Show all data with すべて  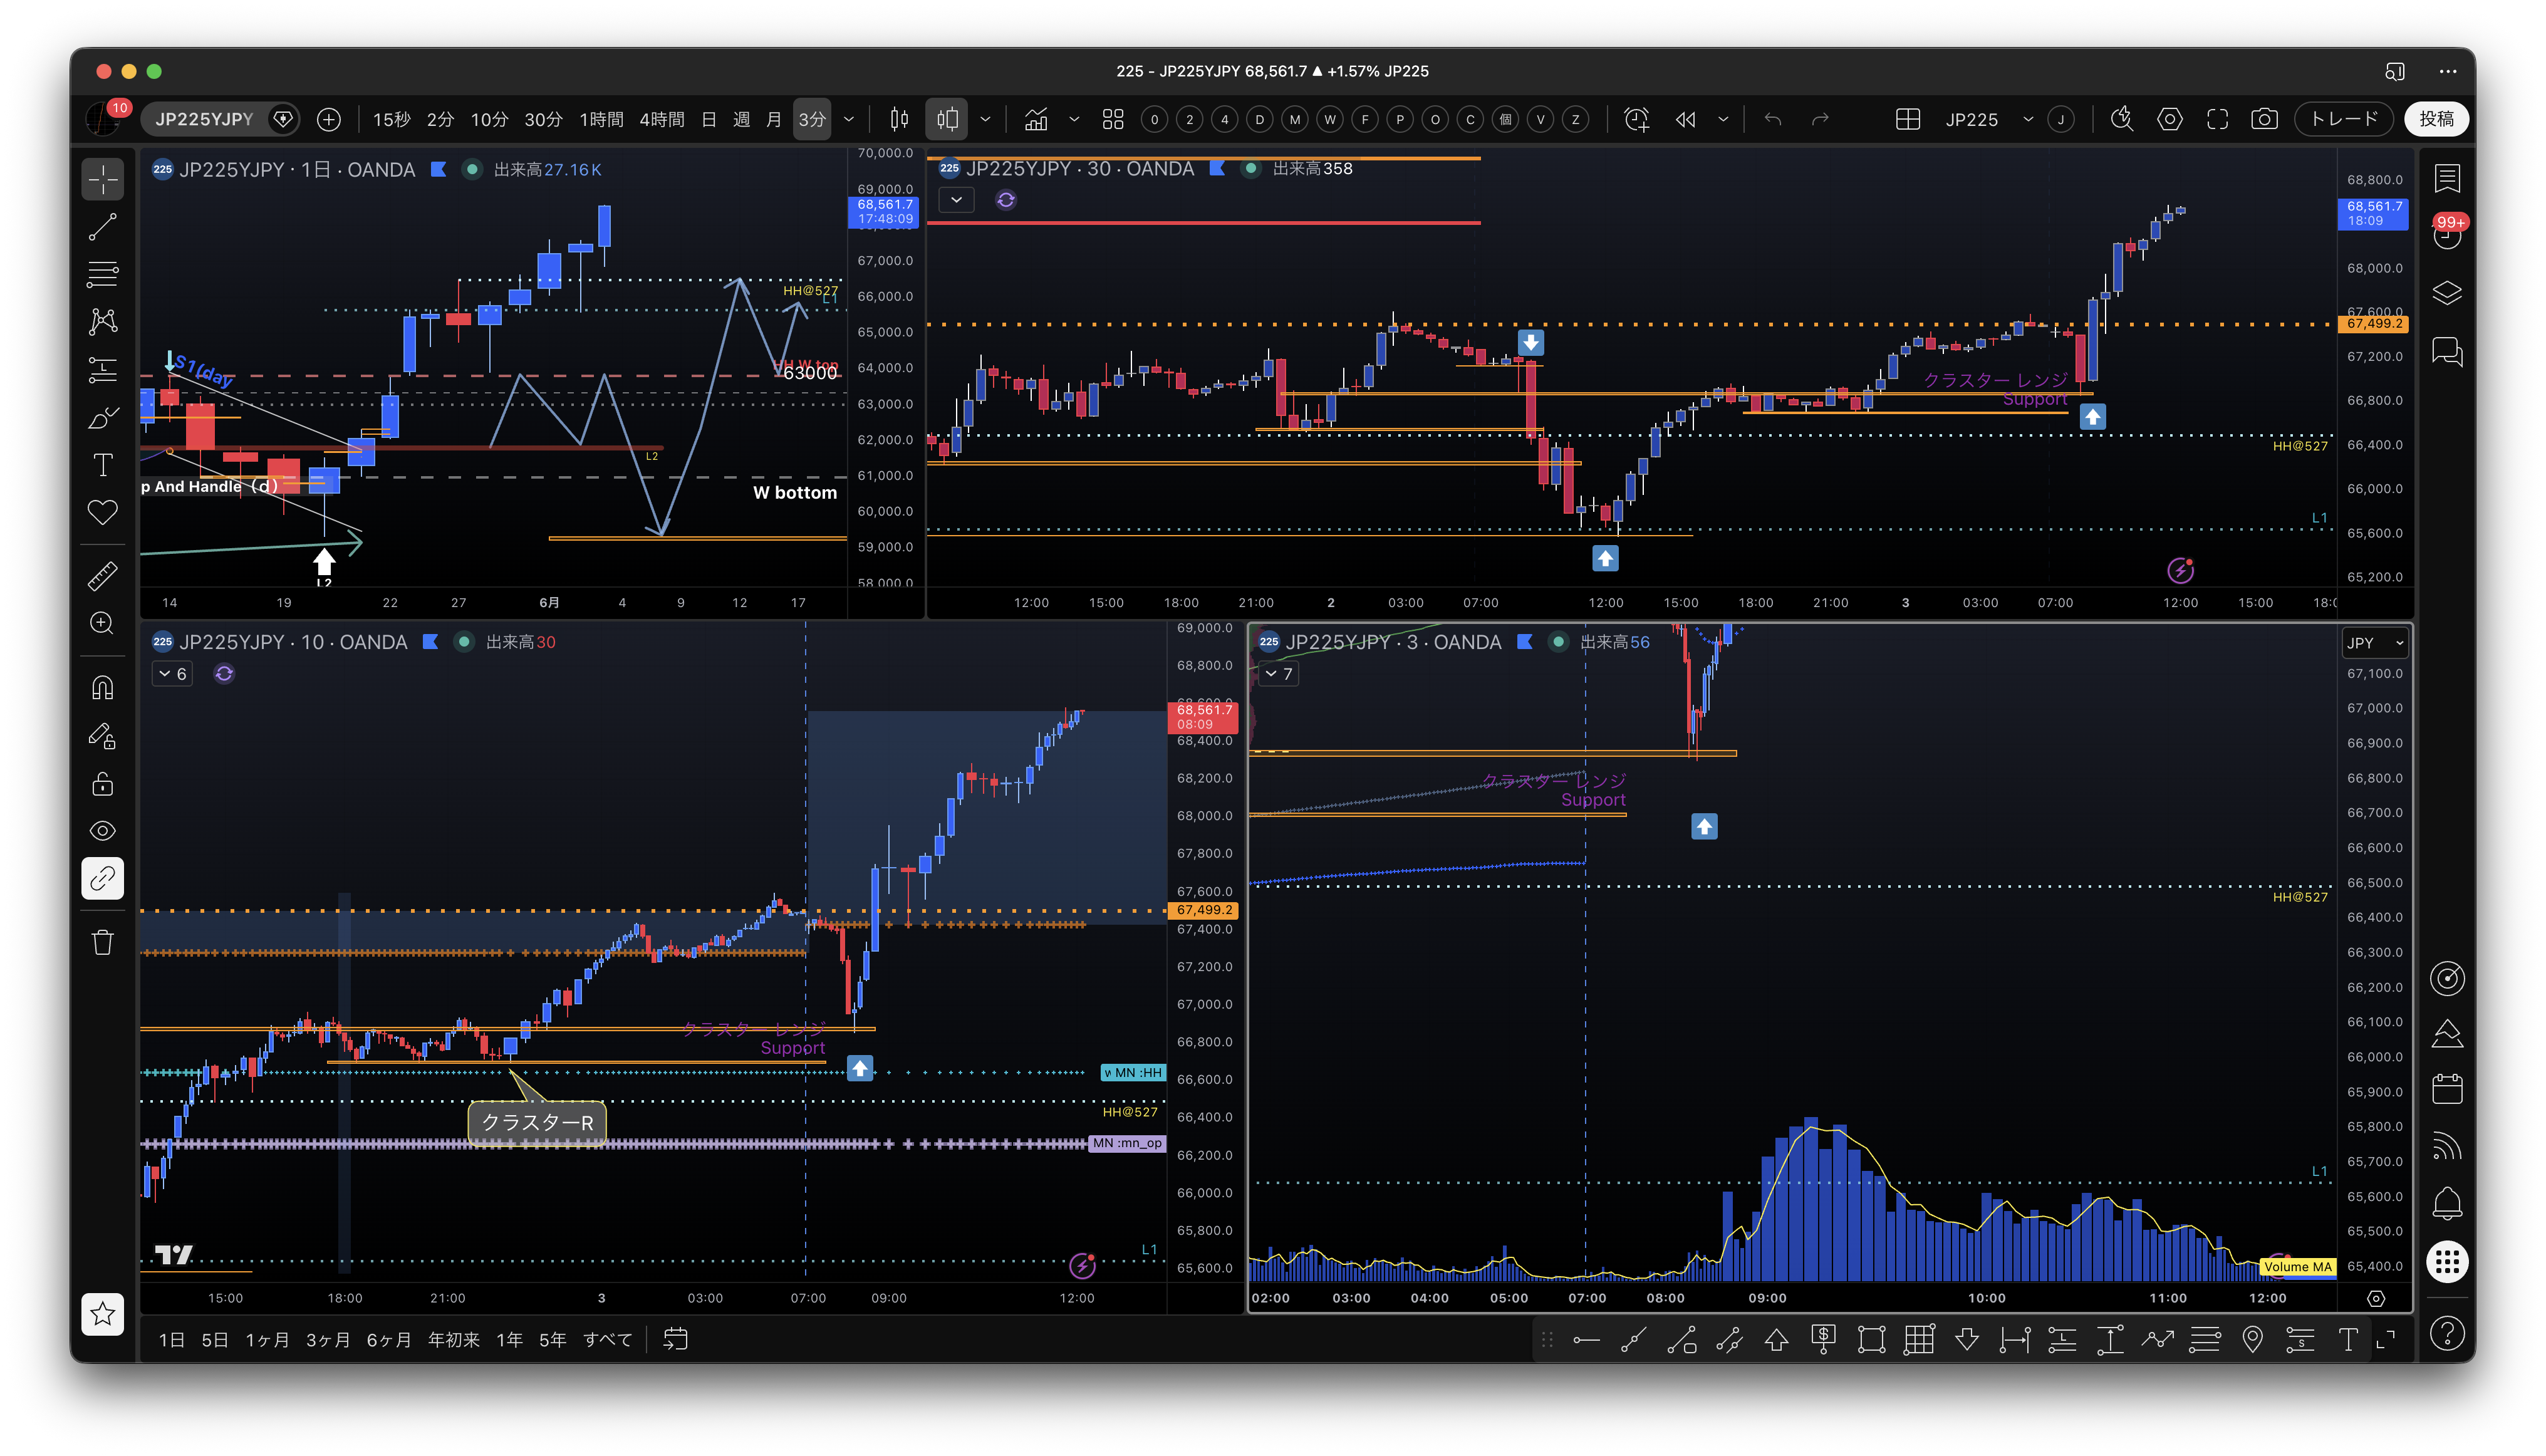coord(607,1339)
